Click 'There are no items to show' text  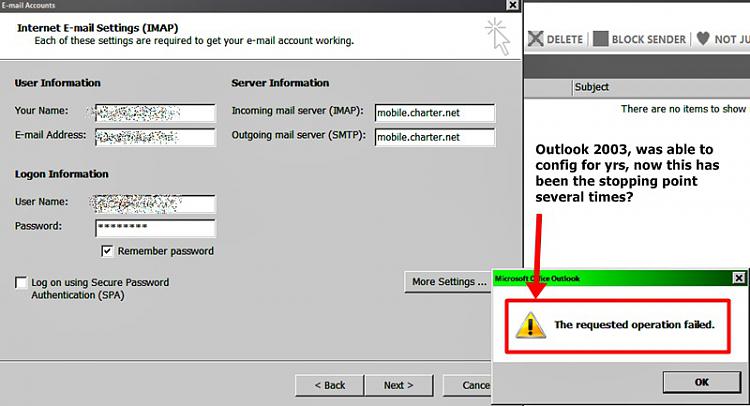pyautogui.click(x=683, y=109)
